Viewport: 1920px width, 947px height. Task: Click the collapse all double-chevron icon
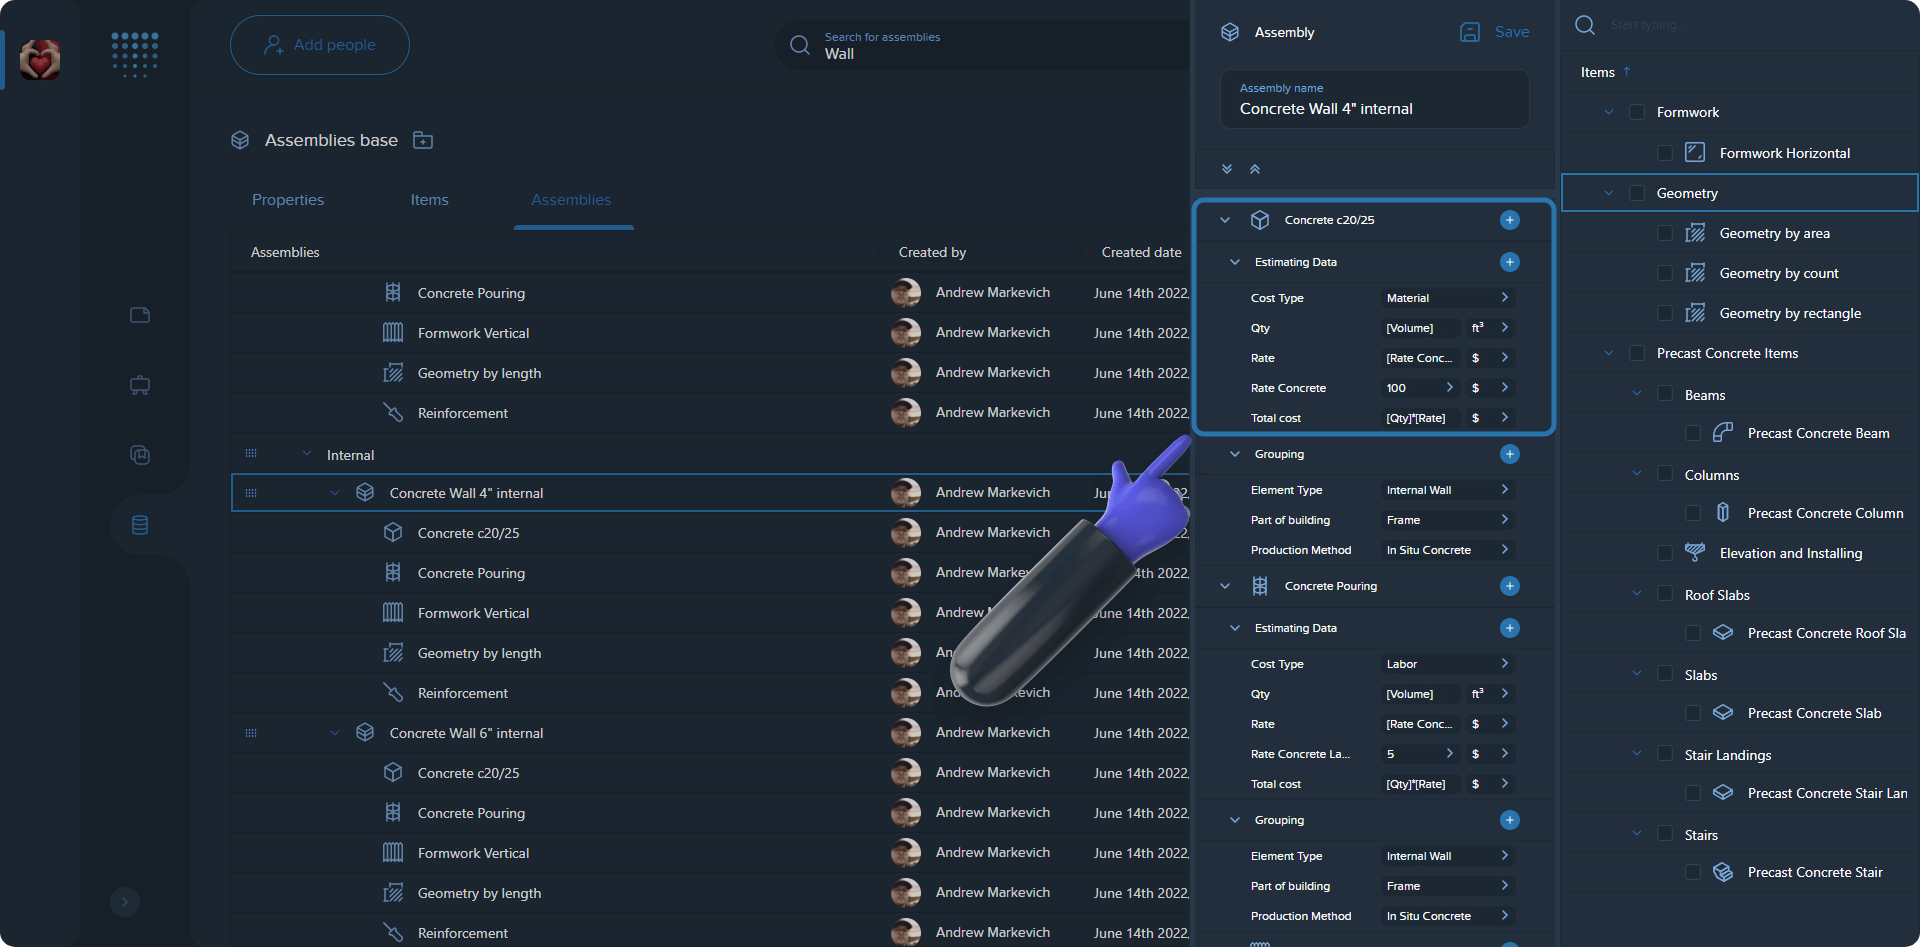click(x=1255, y=169)
